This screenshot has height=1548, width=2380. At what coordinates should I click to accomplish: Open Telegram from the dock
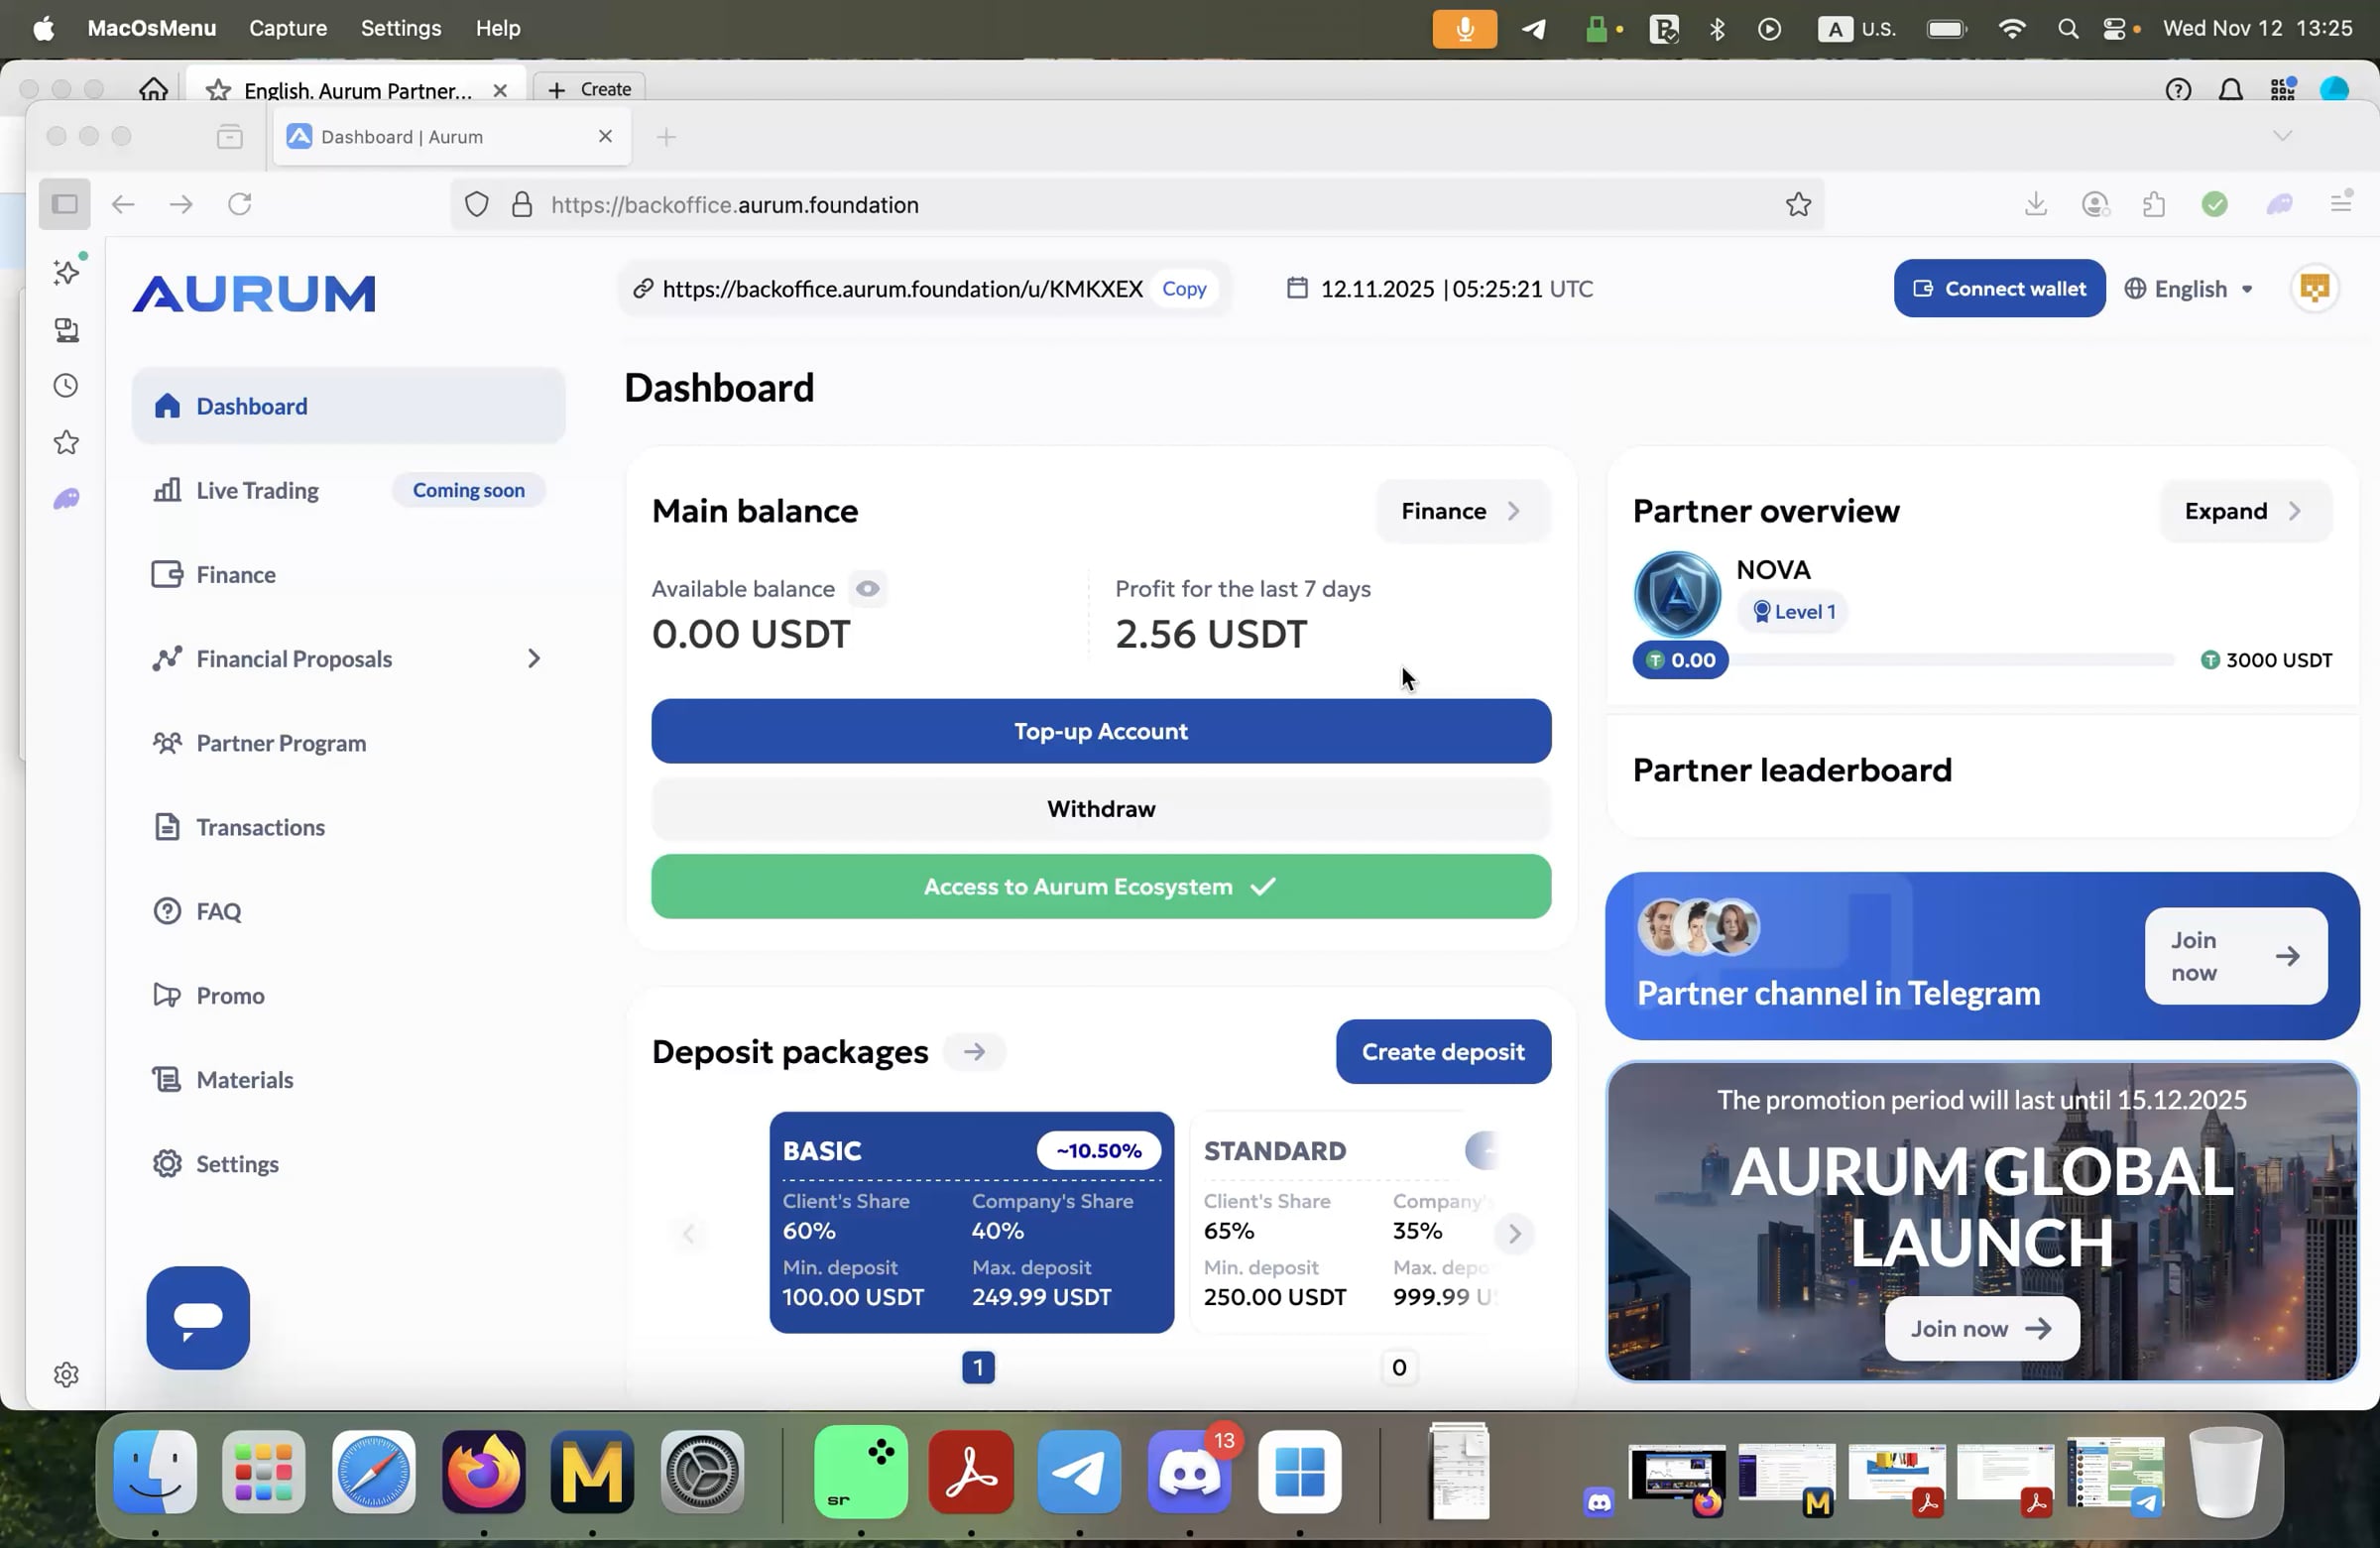(1079, 1472)
